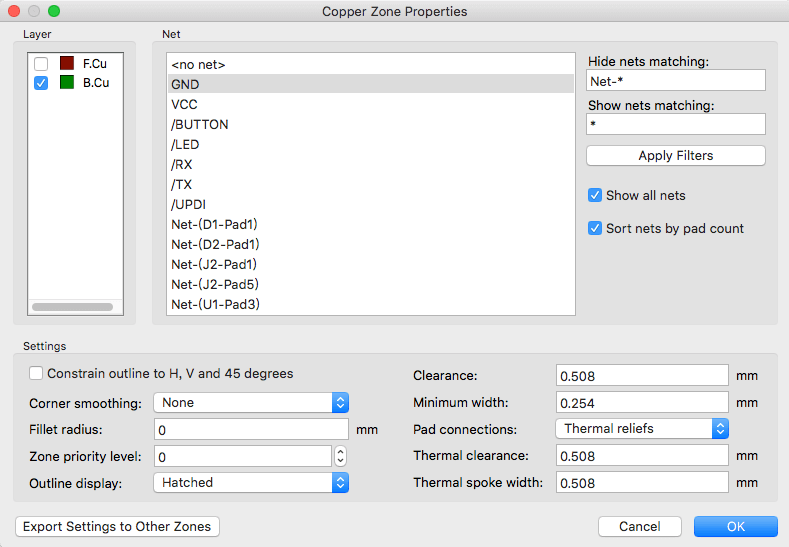This screenshot has height=547, width=789.
Task: Disable Sort nets by pad count
Action: tap(595, 228)
